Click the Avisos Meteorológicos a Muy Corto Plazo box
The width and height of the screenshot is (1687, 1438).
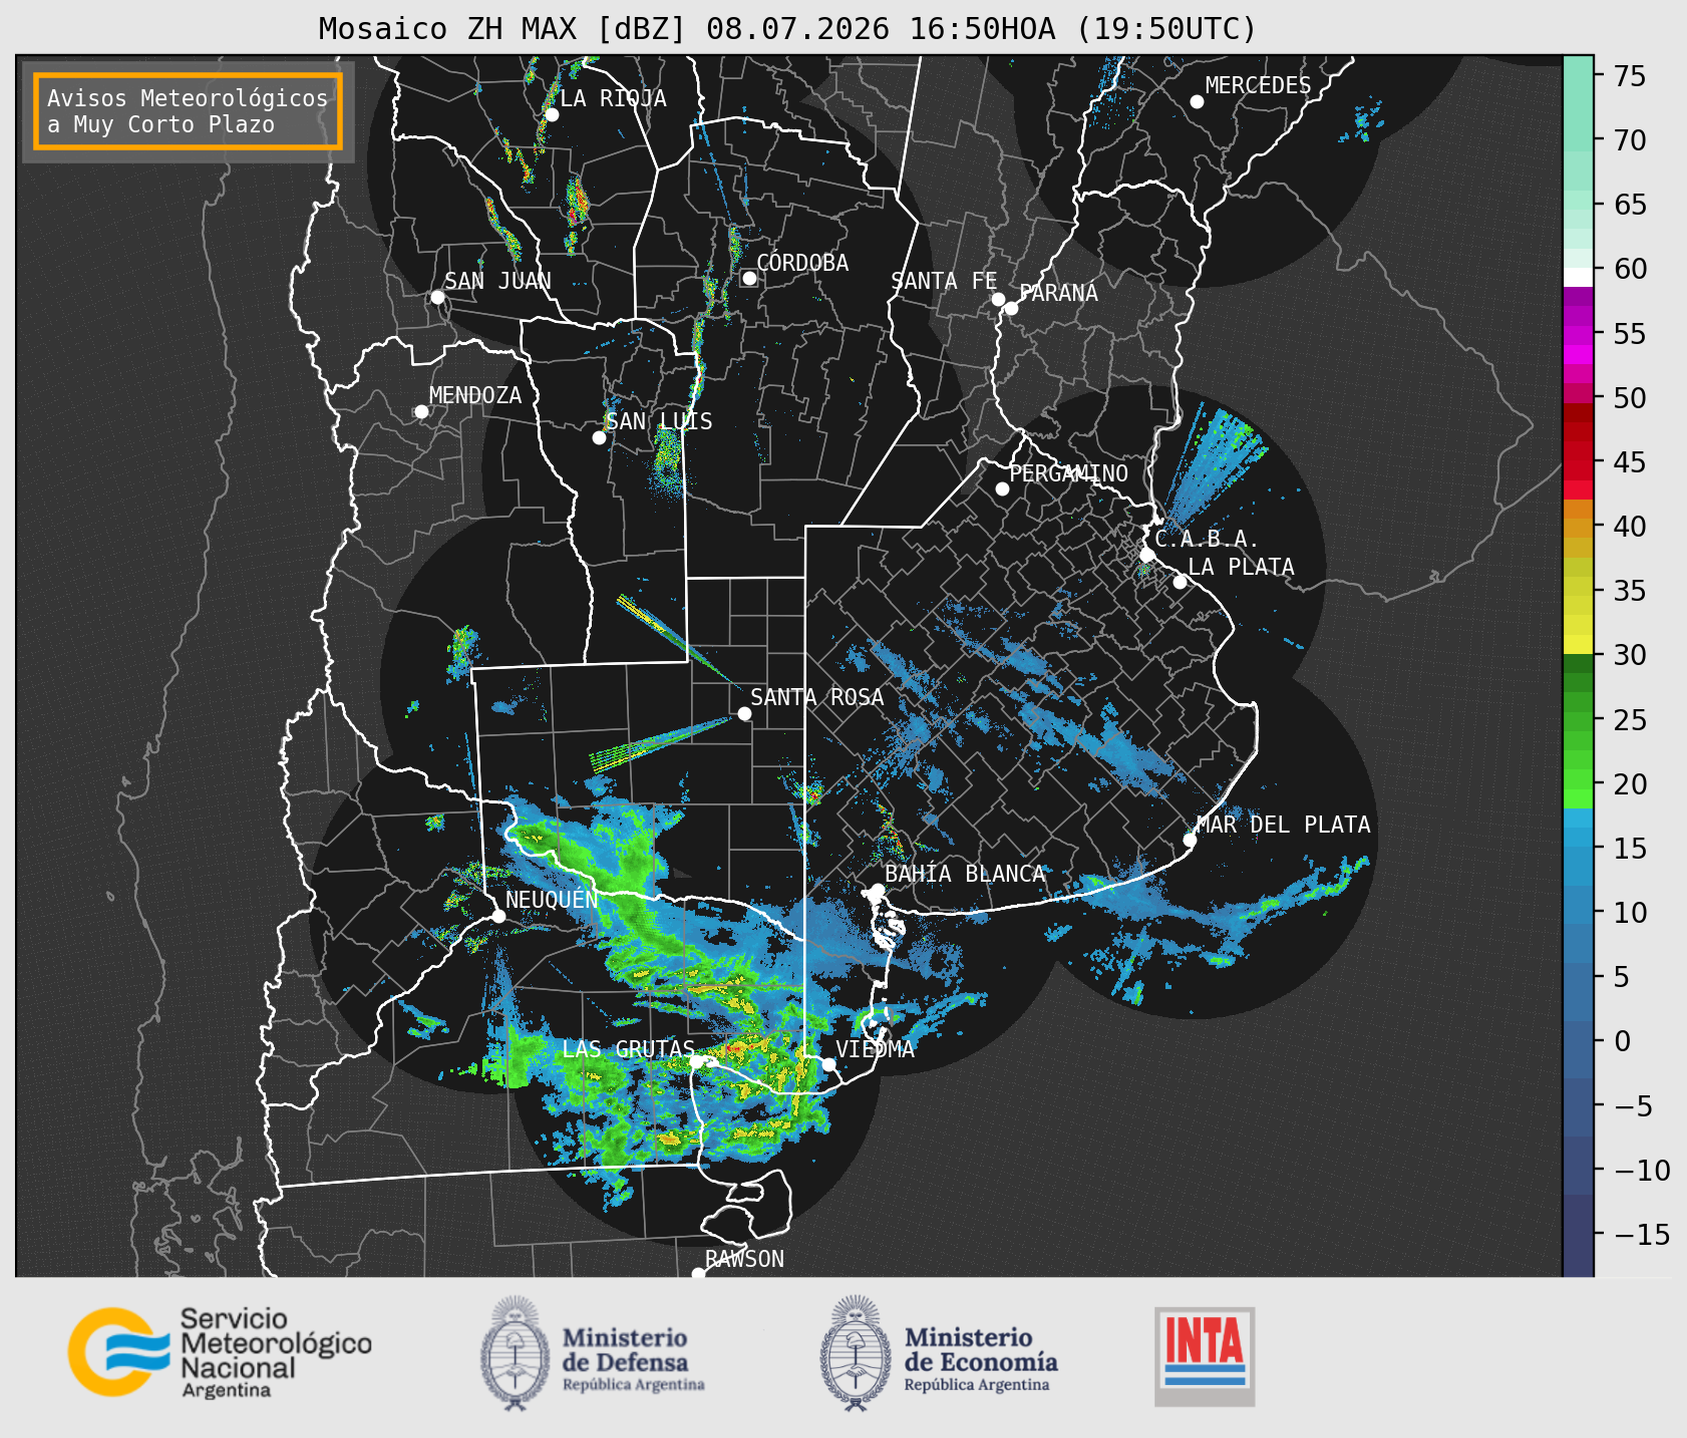(x=188, y=111)
